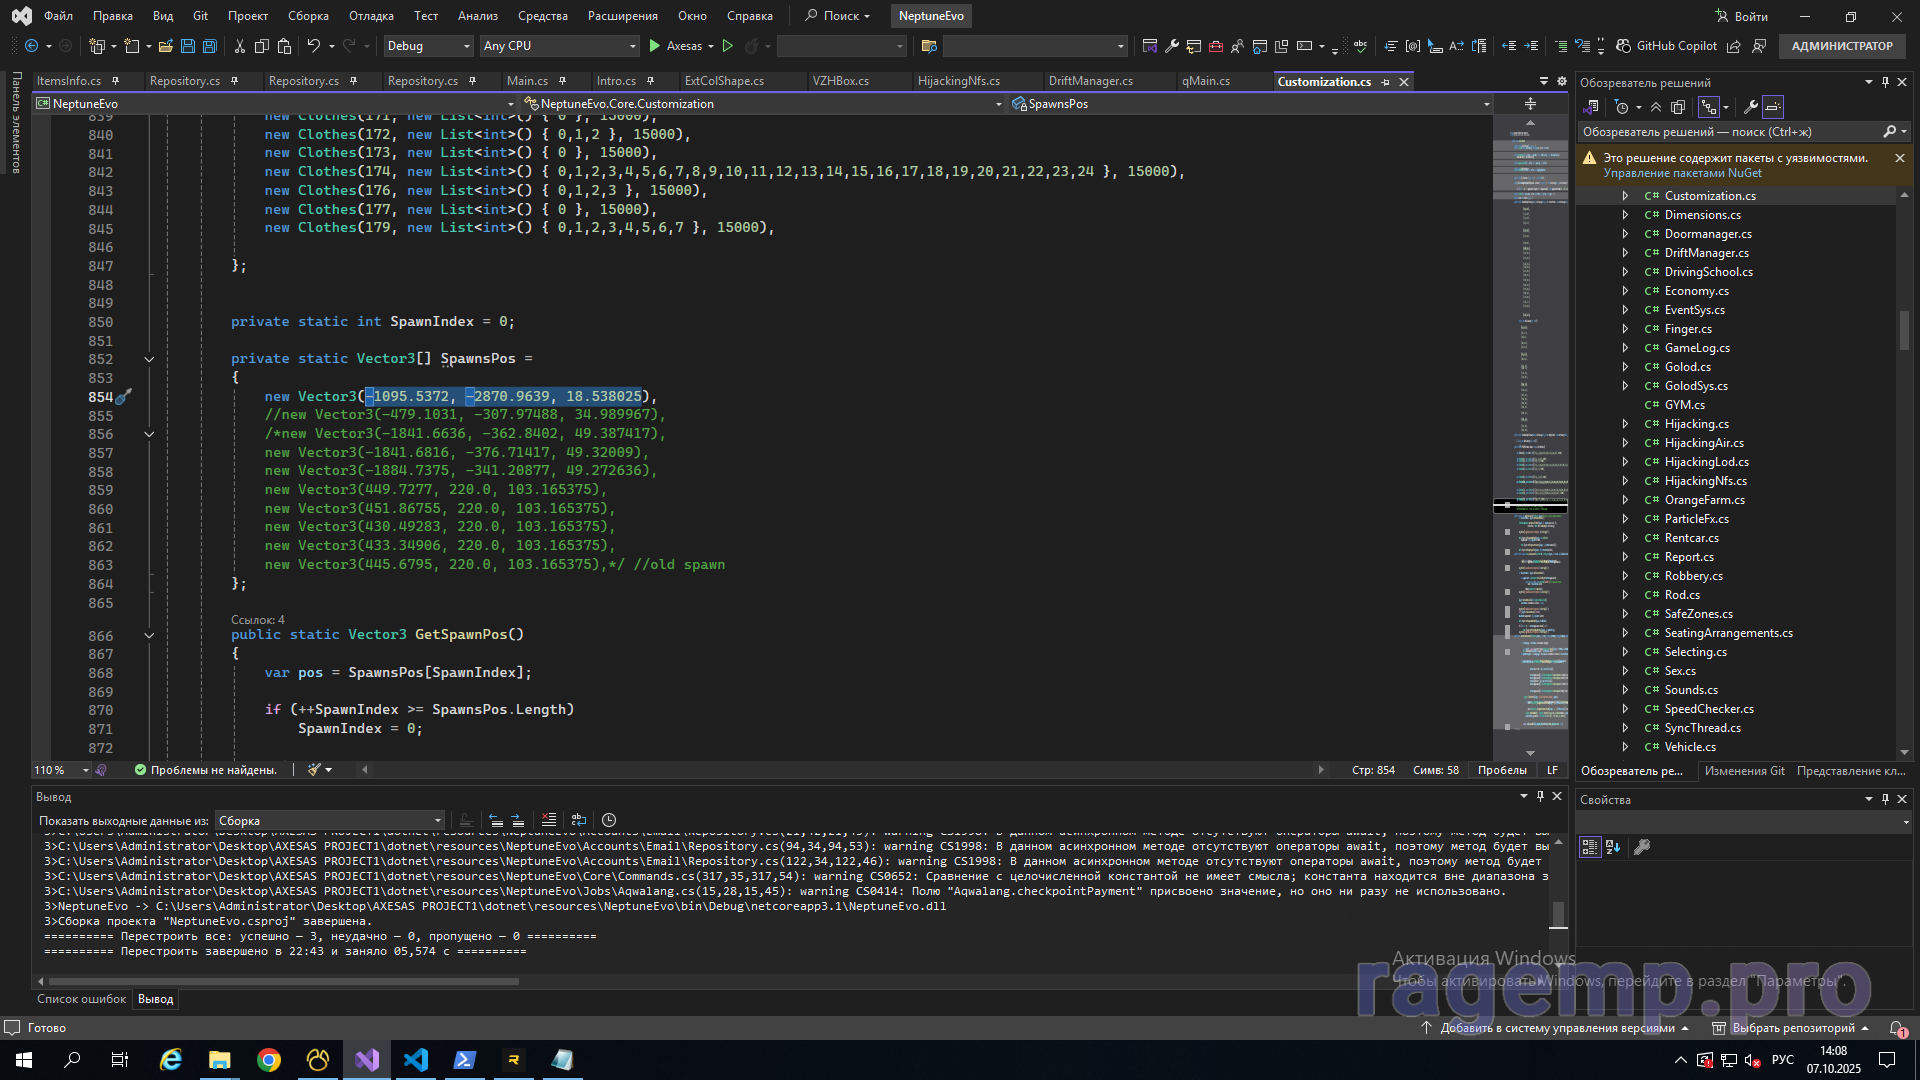Open the Debug configuration dropdown
This screenshot has height=1080, width=1920.
click(428, 46)
